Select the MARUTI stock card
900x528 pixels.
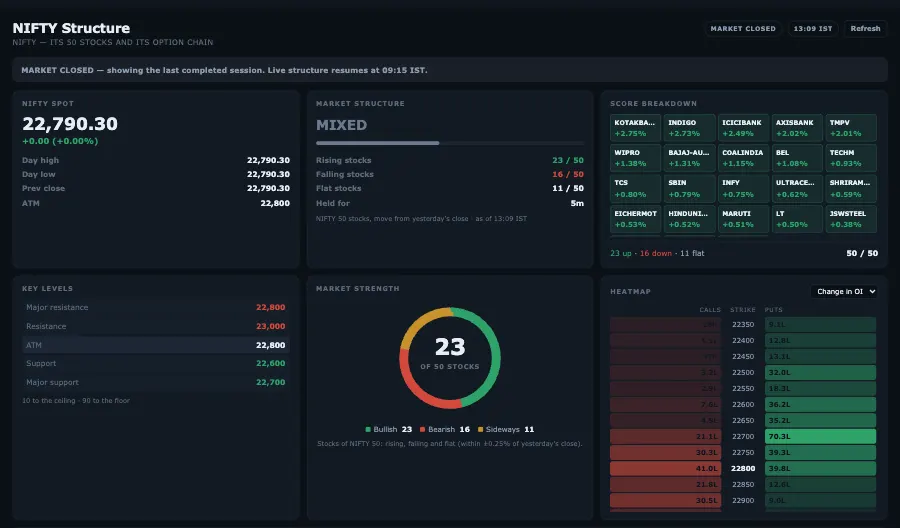click(x=743, y=219)
